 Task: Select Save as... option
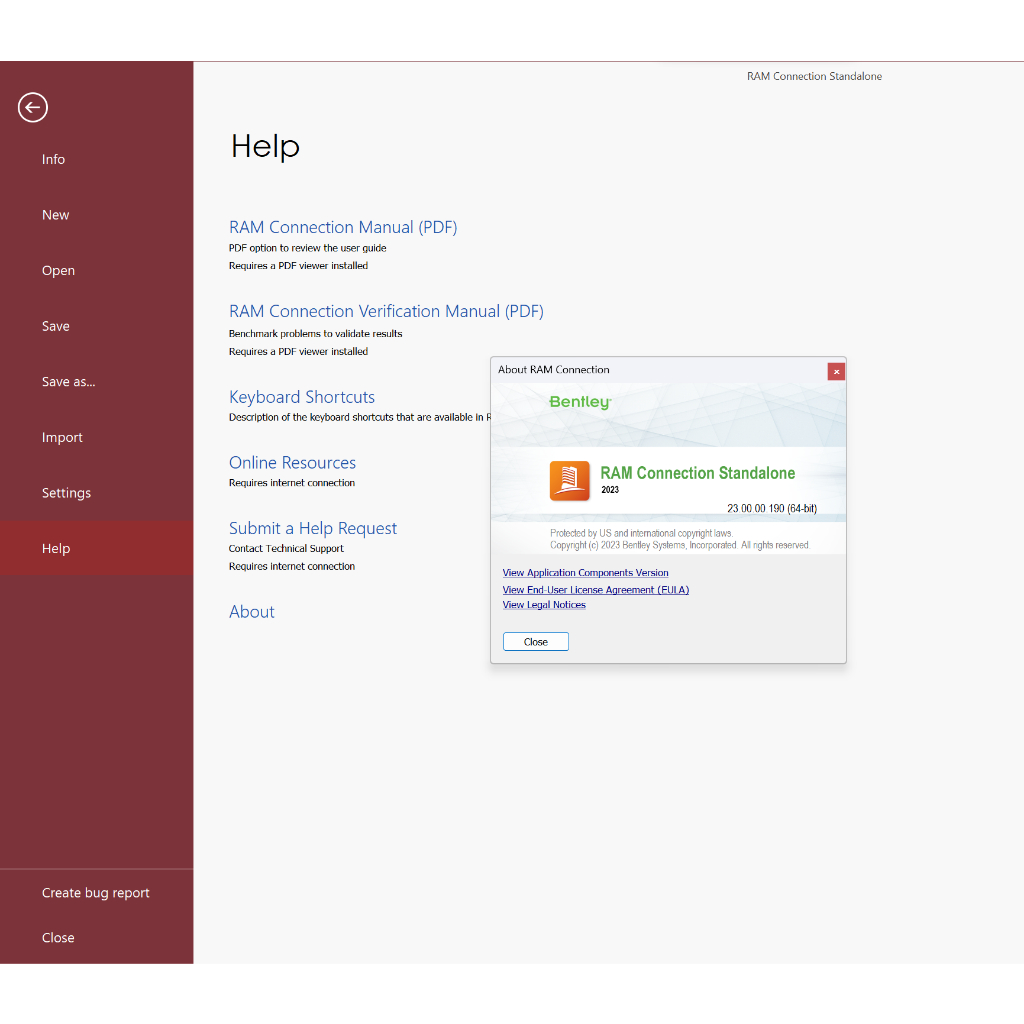pos(68,382)
